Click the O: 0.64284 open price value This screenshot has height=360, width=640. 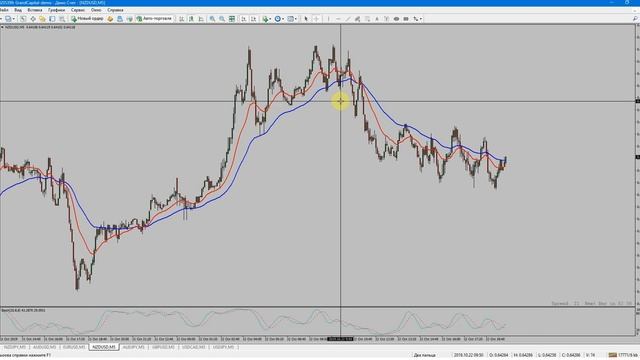pyautogui.click(x=499, y=355)
